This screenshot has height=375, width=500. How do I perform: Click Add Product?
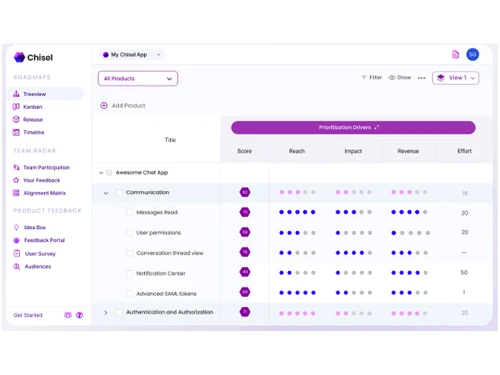point(123,106)
